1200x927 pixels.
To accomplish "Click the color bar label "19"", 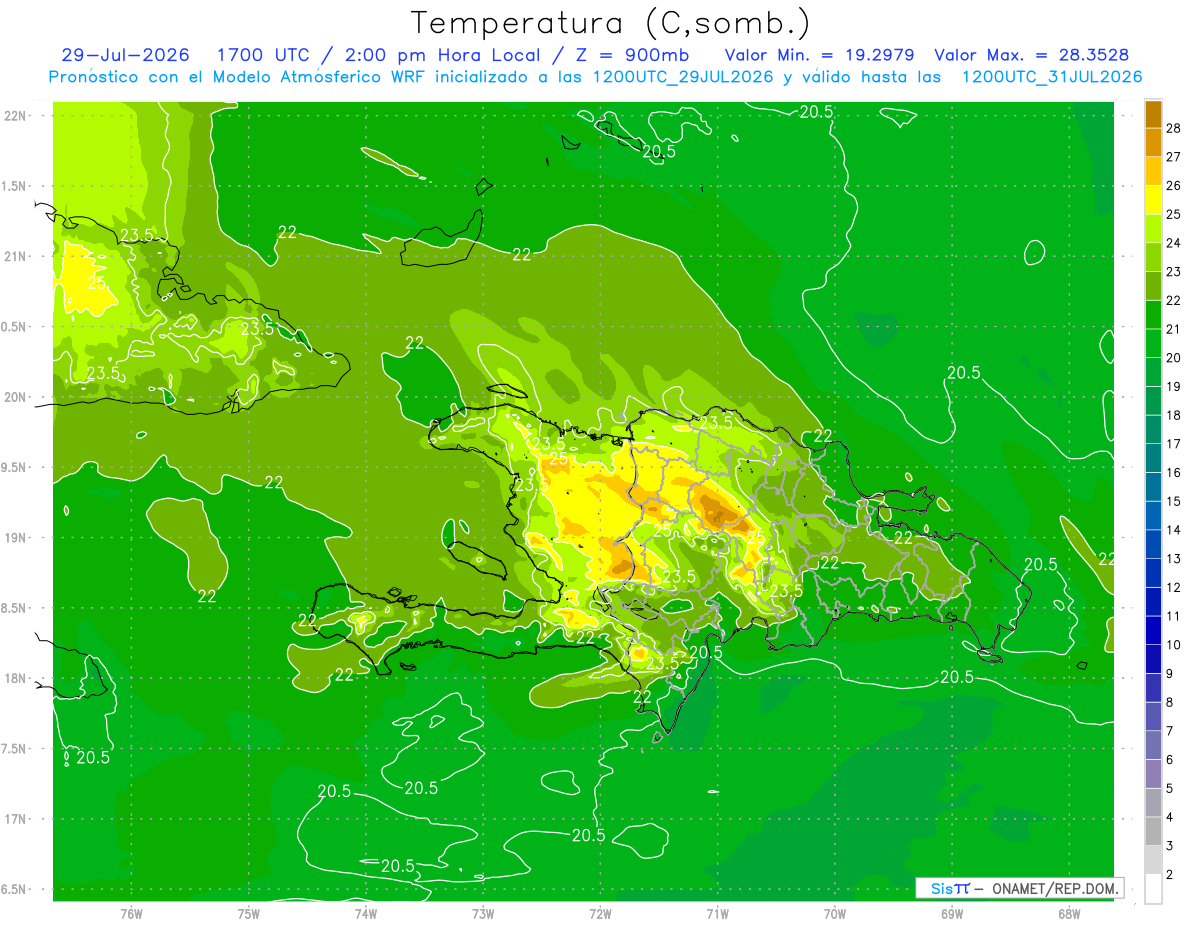I will coord(1174,386).
